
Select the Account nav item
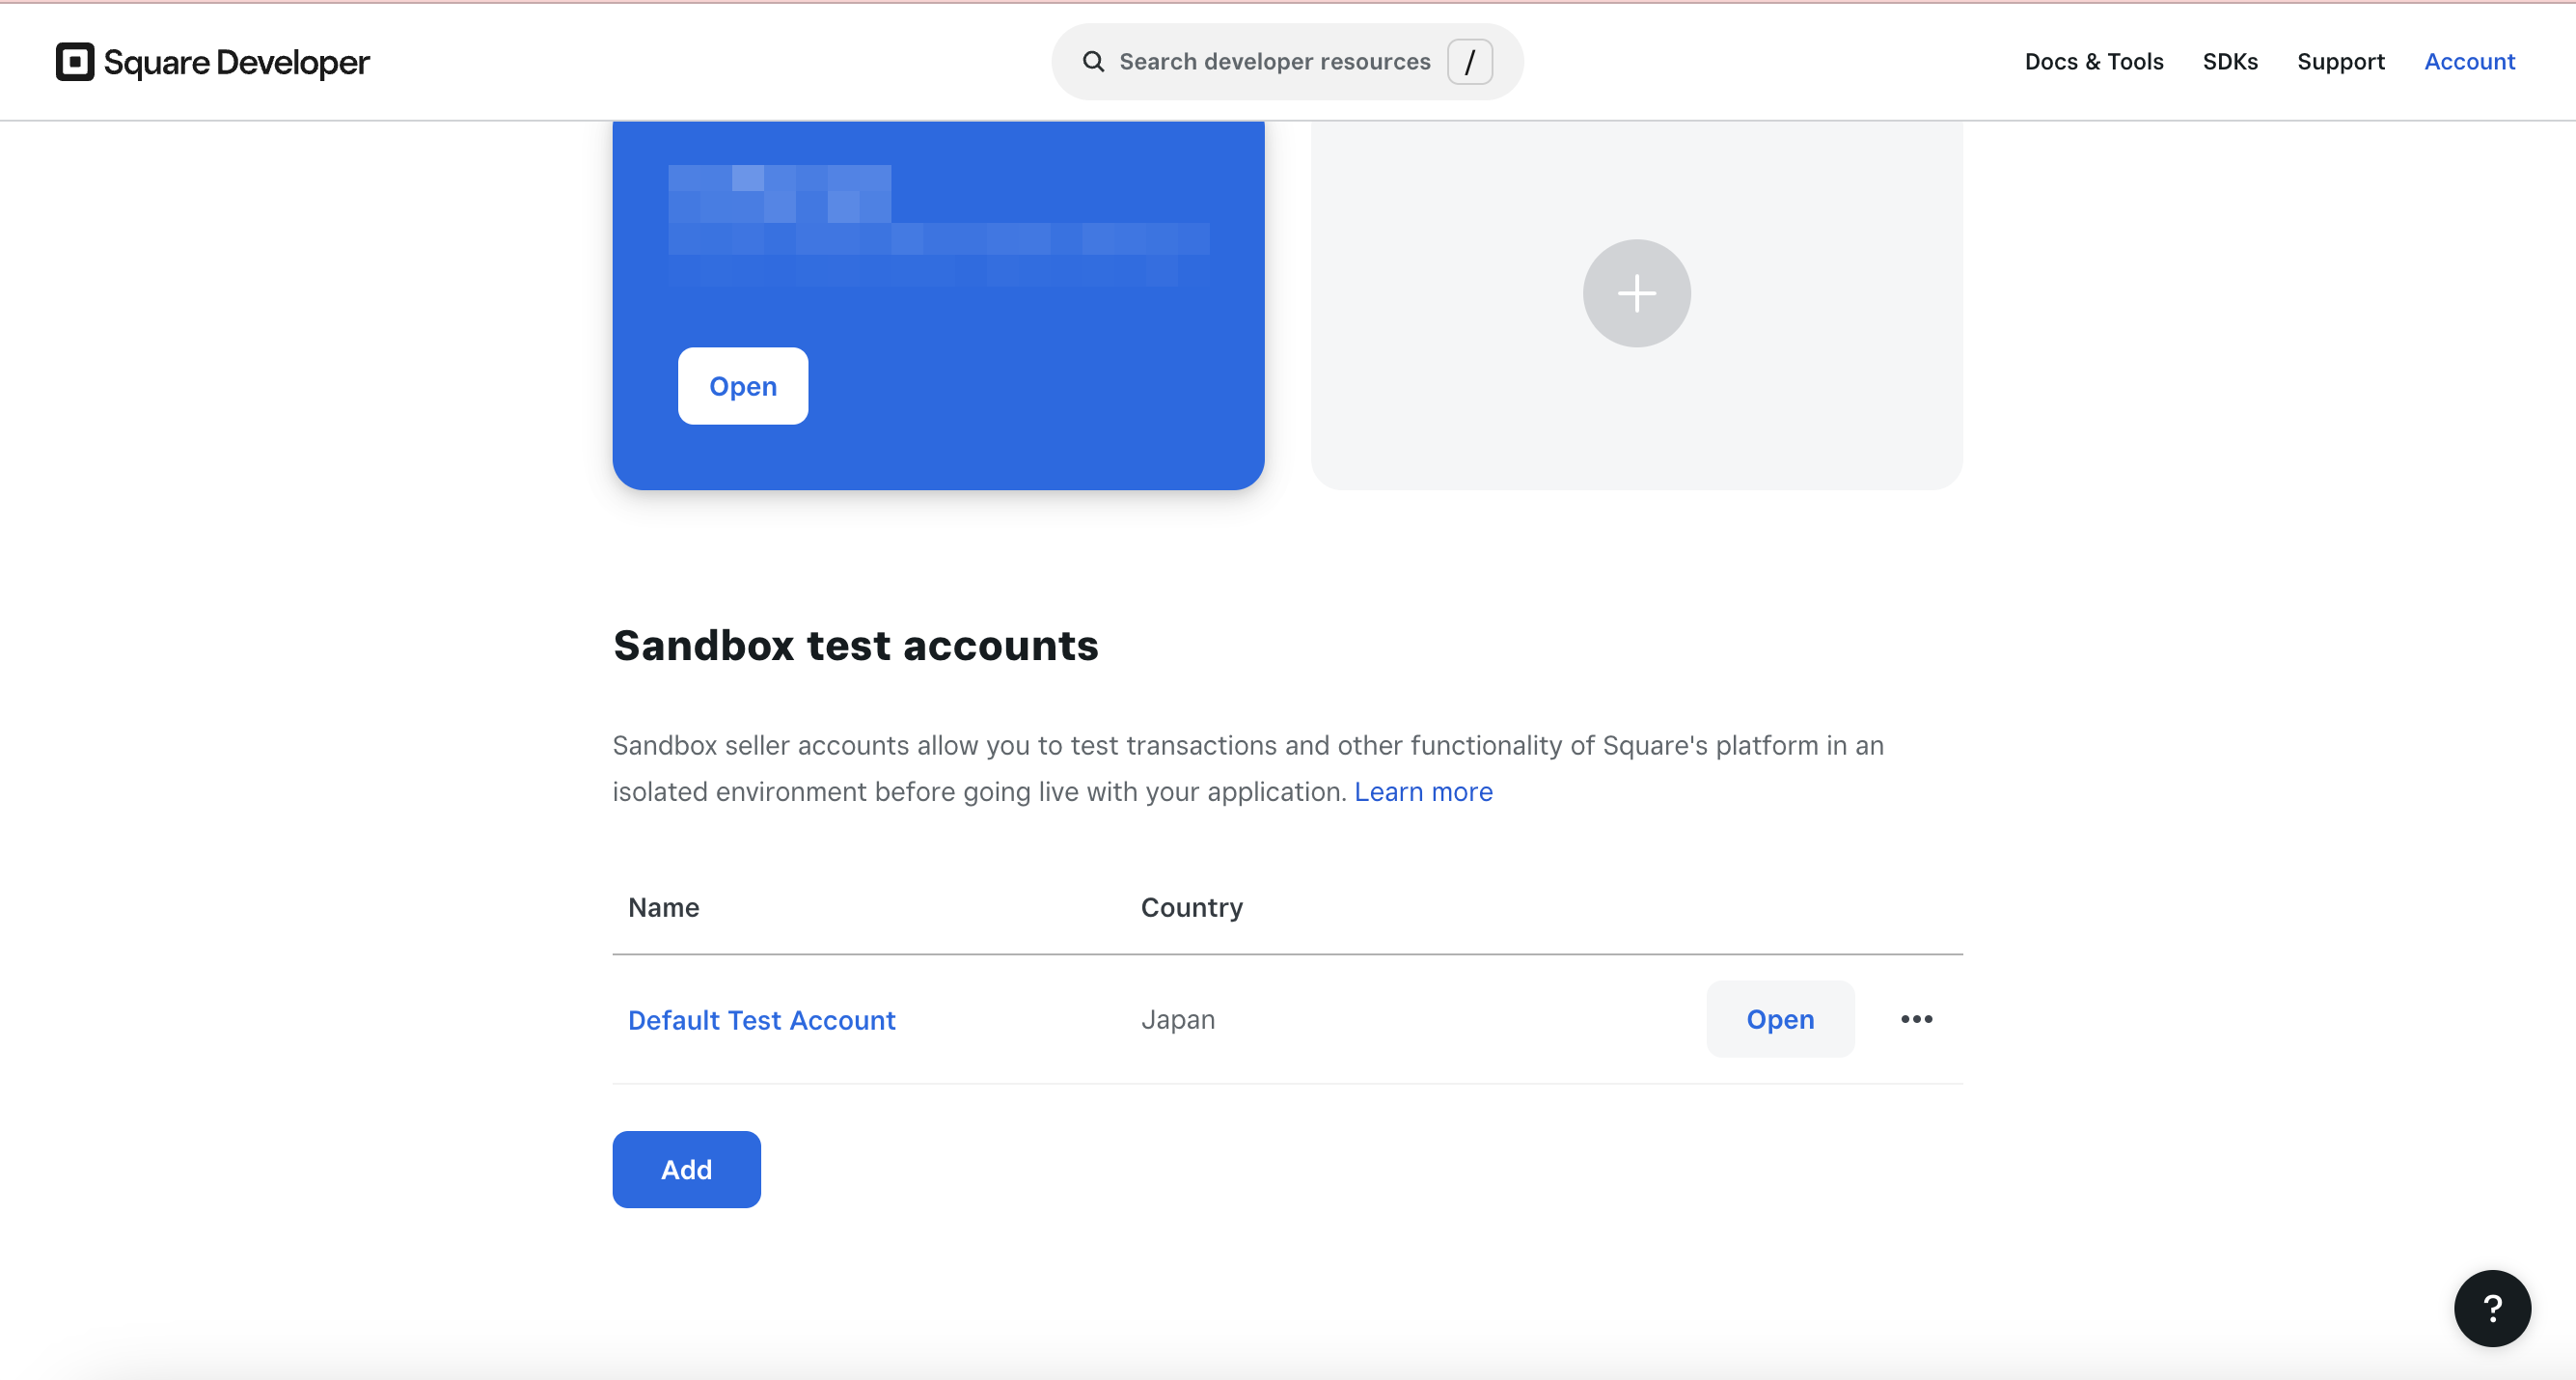click(2468, 62)
